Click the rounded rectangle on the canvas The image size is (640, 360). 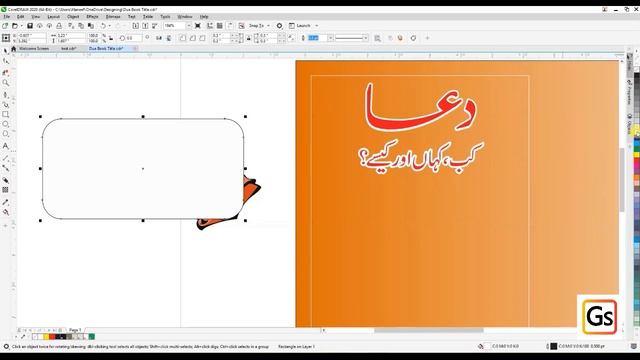[x=143, y=169]
